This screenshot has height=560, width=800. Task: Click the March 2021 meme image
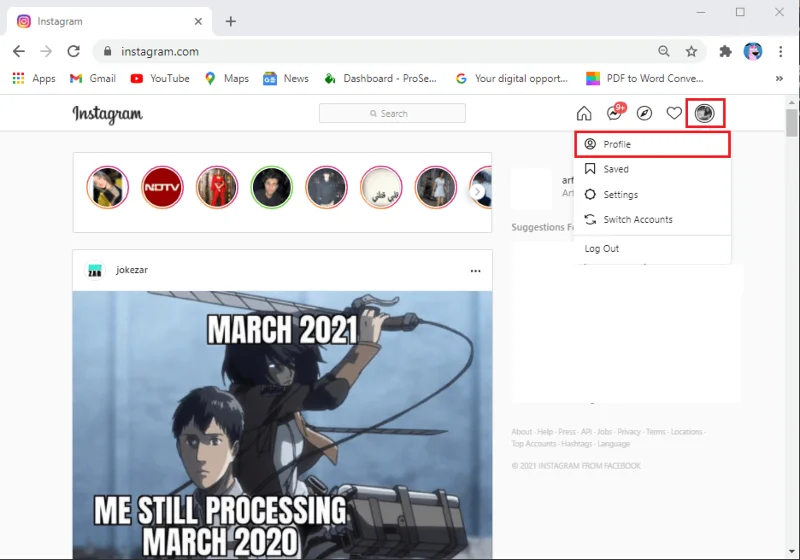coord(282,425)
